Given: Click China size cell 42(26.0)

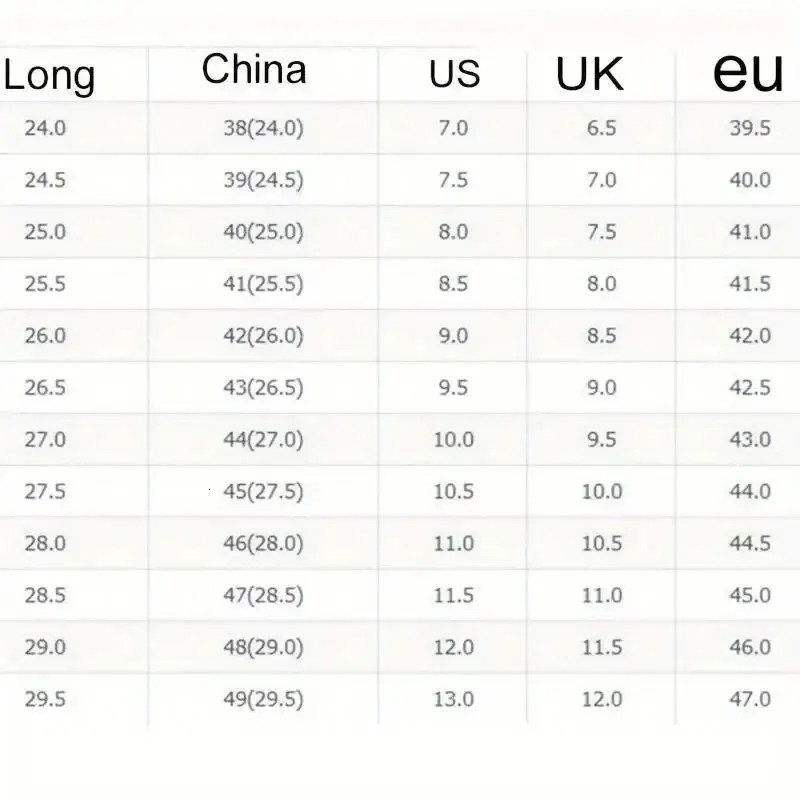Looking at the screenshot, I should (x=263, y=336).
